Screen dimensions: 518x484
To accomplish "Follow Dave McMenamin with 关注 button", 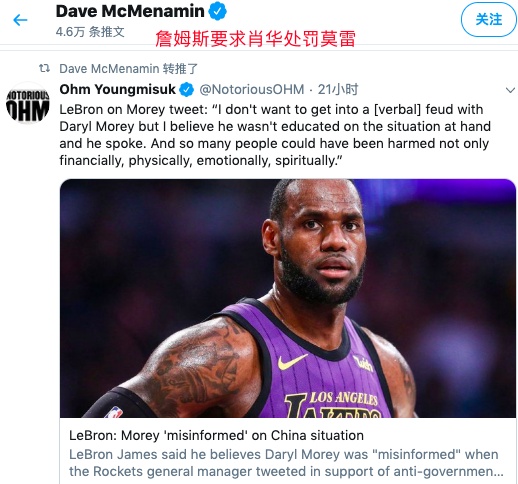I will [489, 19].
